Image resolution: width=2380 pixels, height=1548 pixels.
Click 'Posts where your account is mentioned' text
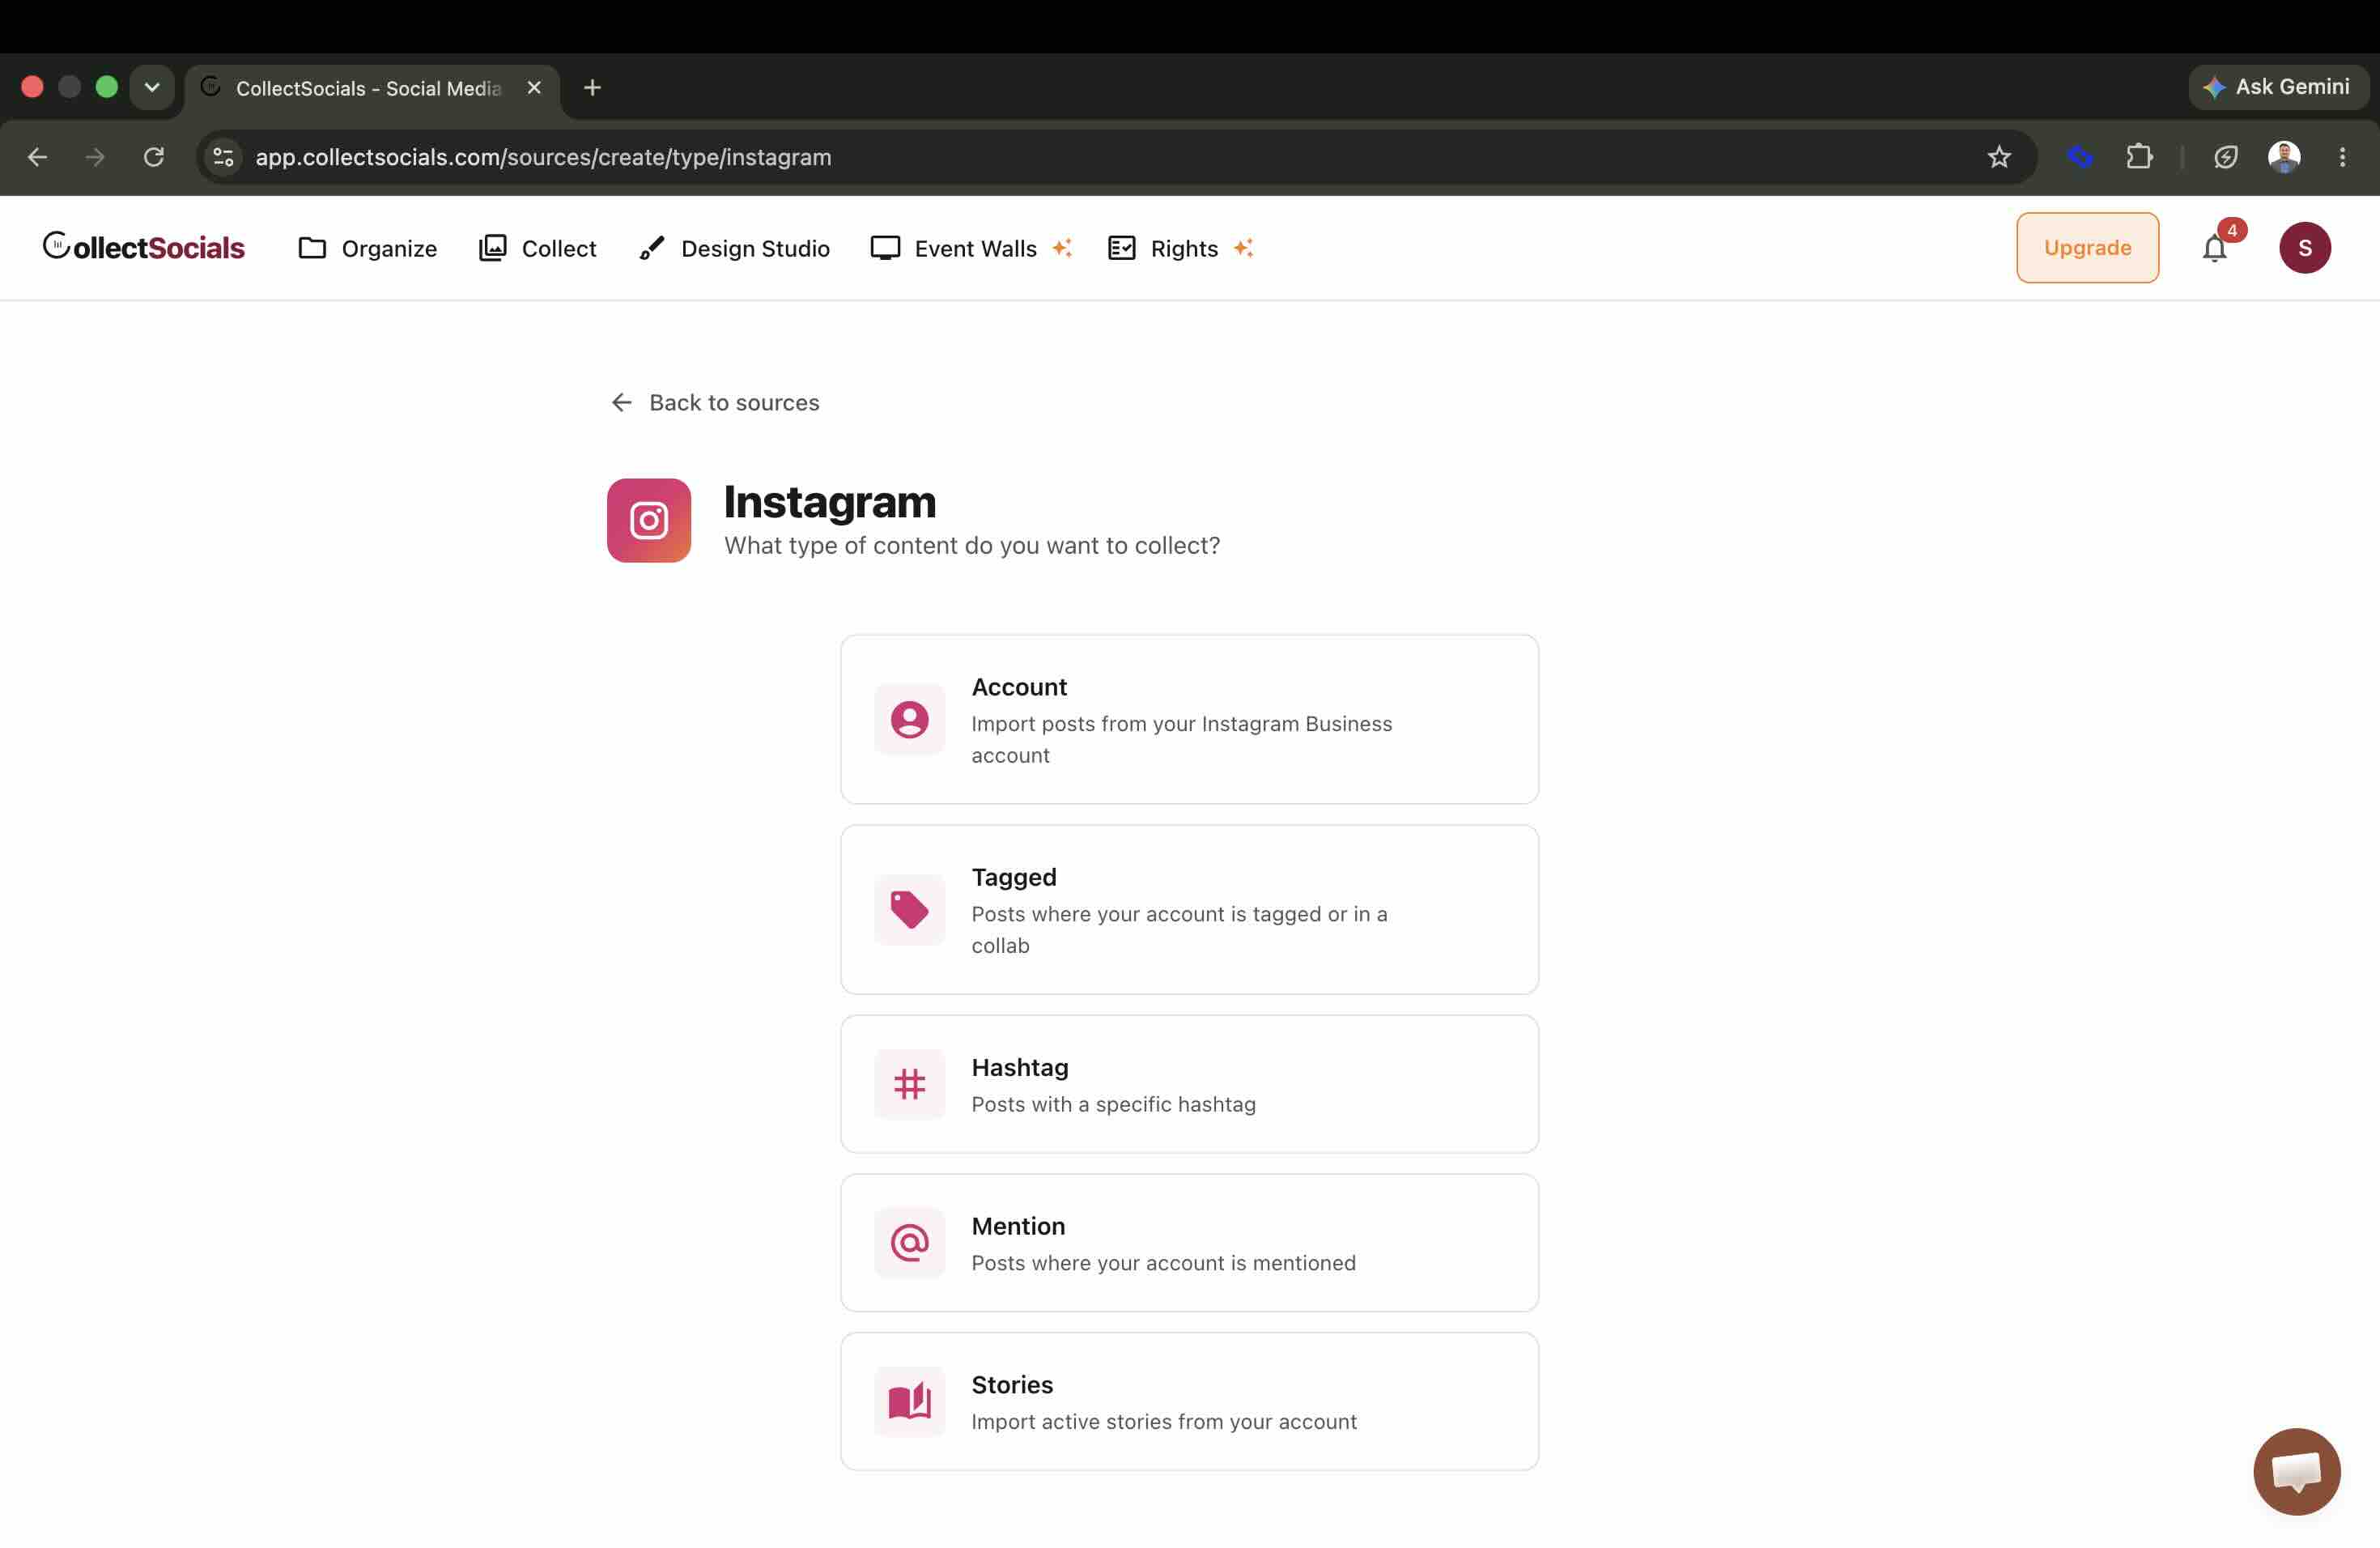[1163, 1263]
